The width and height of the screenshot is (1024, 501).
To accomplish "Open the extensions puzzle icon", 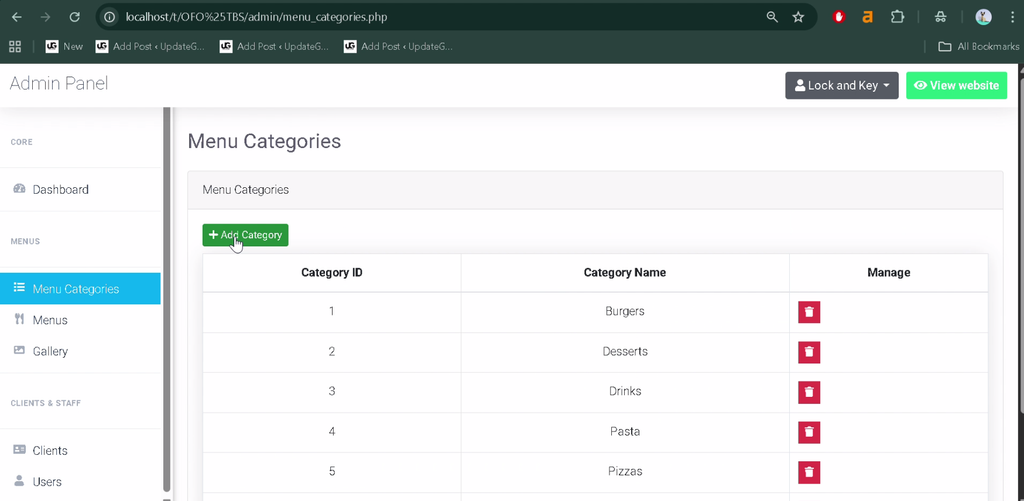I will 898,17.
